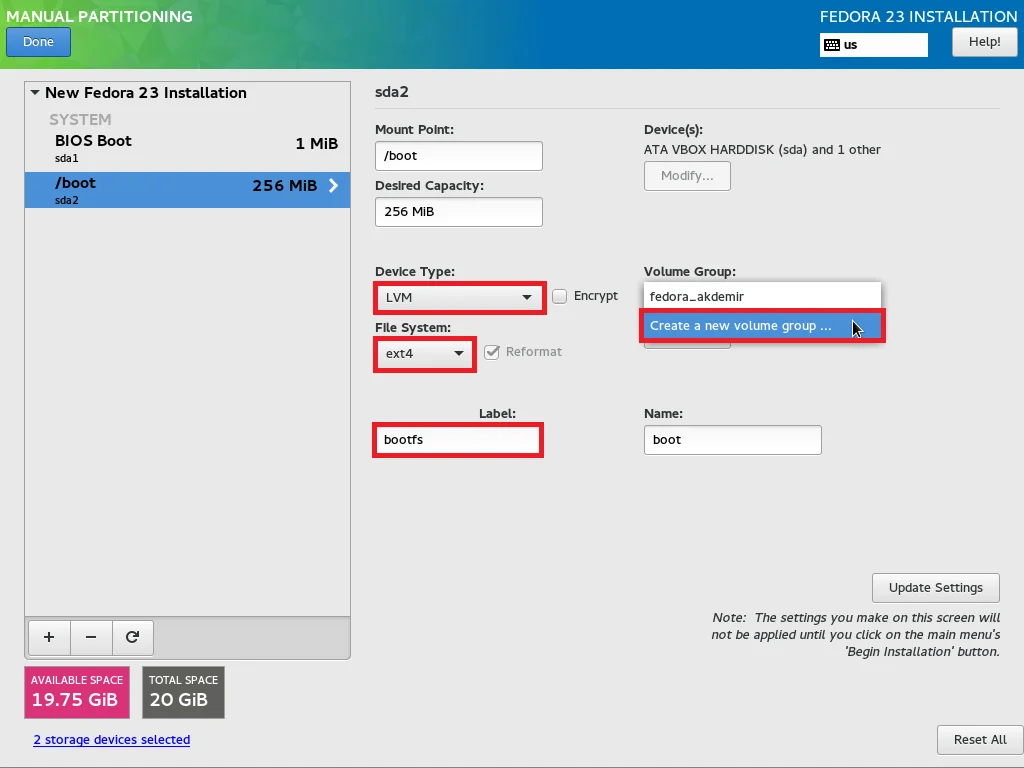Viewport: 1024px width, 768px height.
Task: Click the Label field containing bootfs
Action: coord(458,440)
